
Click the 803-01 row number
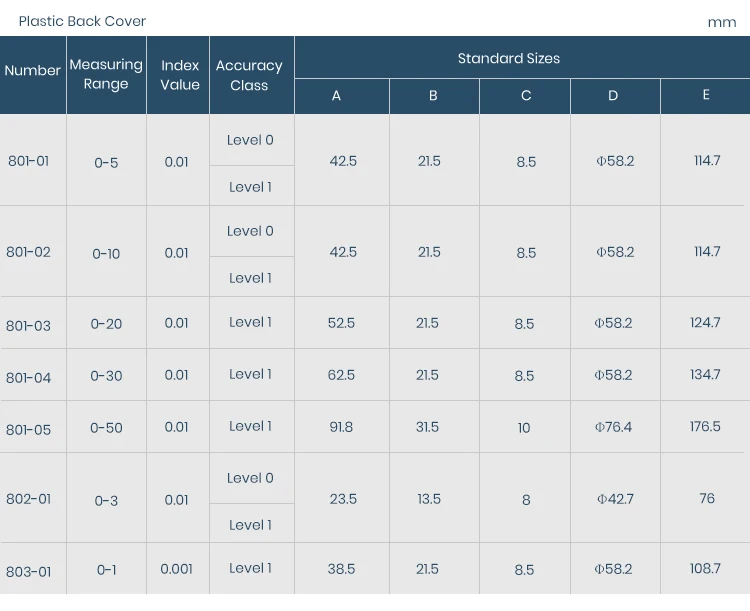coord(28,572)
